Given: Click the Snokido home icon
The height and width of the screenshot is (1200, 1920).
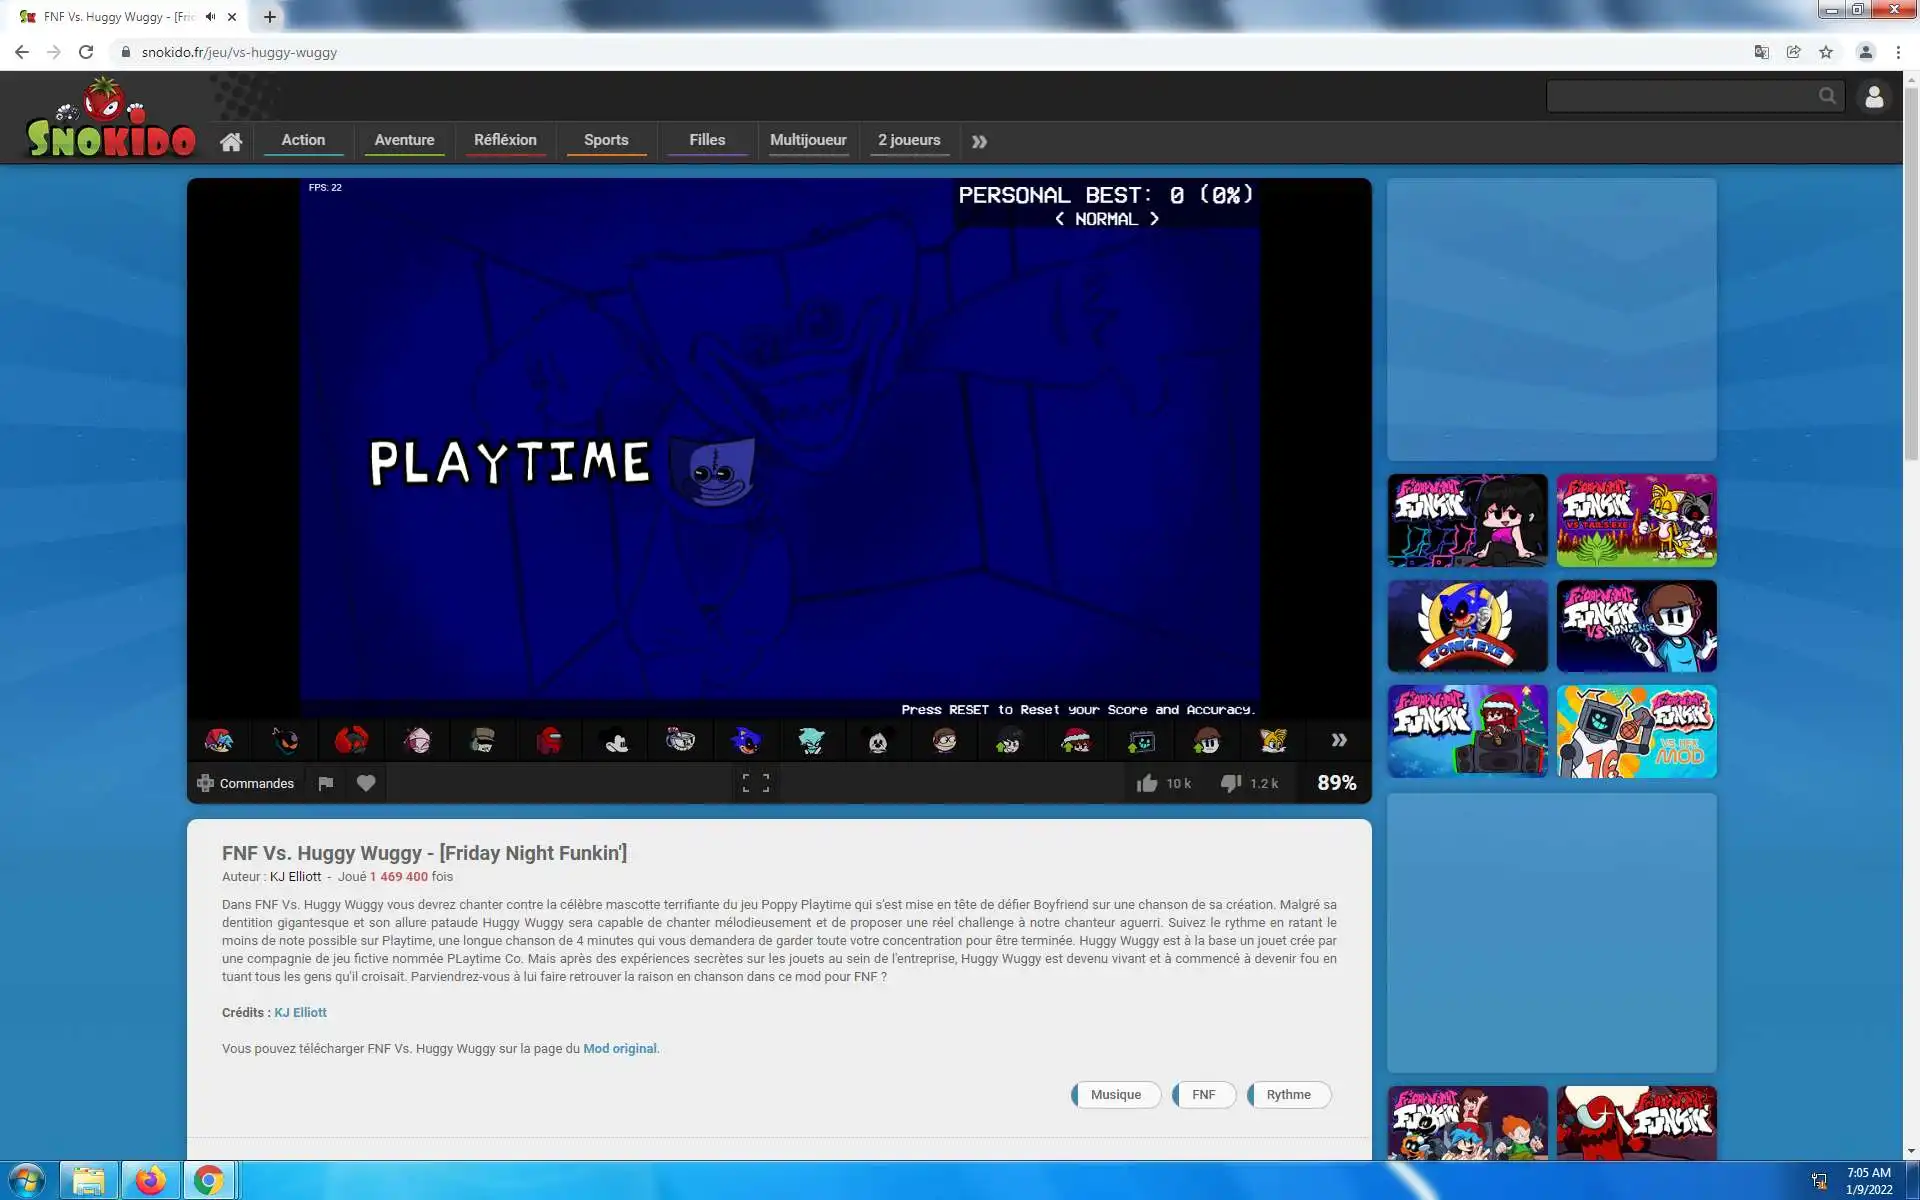Looking at the screenshot, I should coord(231,141).
